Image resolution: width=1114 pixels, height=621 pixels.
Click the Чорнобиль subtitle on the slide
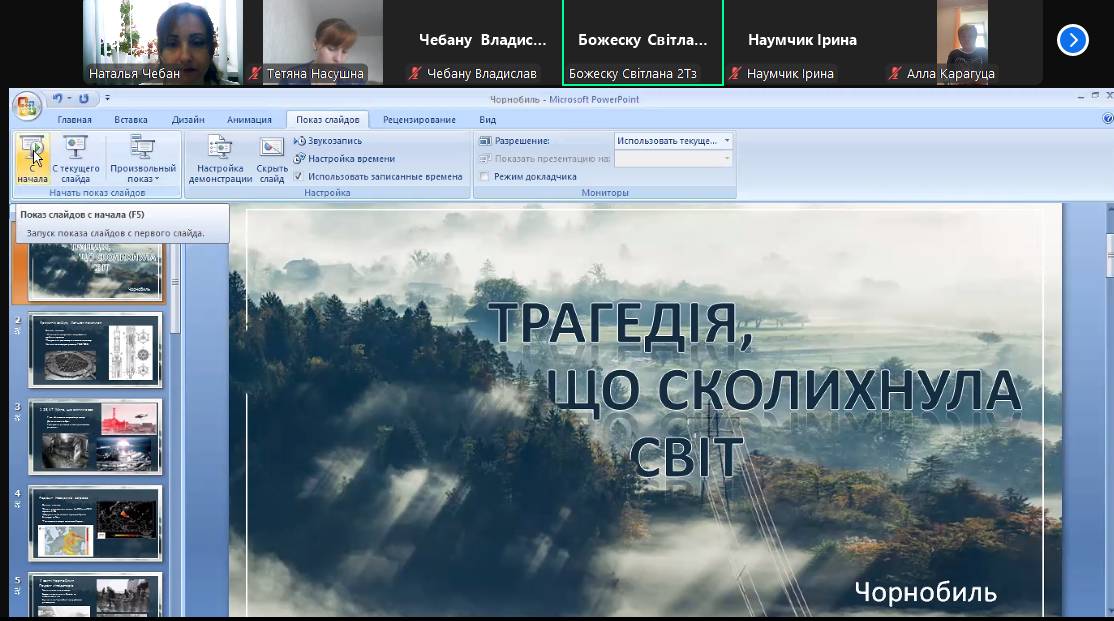925,592
